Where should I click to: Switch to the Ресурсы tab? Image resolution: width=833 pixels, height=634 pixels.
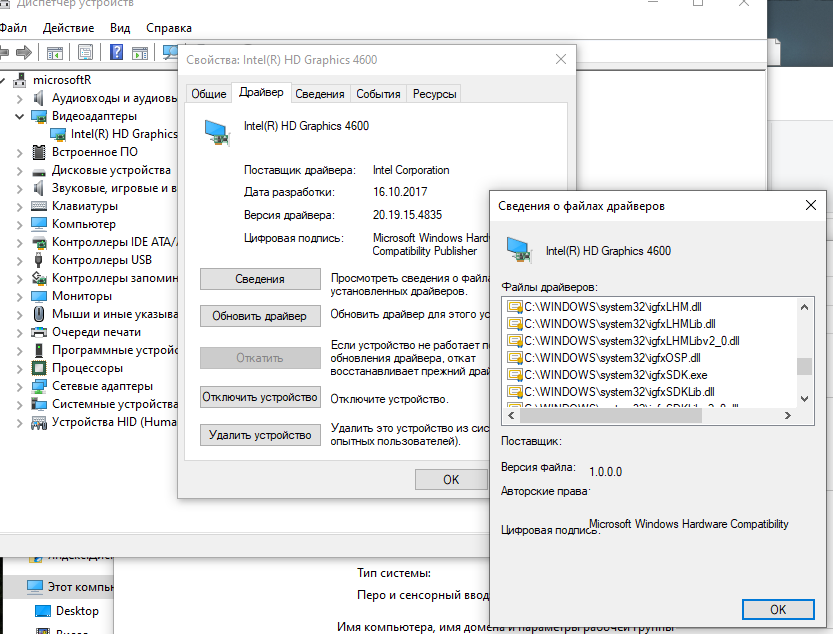pos(435,94)
